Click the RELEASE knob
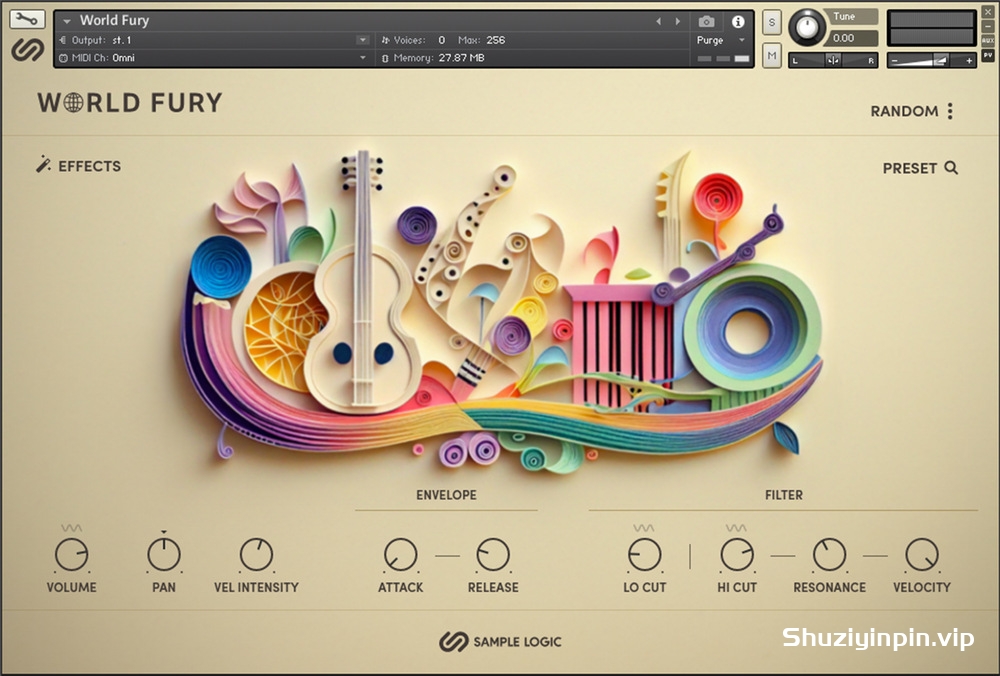Viewport: 1000px width, 676px height. tap(493, 554)
